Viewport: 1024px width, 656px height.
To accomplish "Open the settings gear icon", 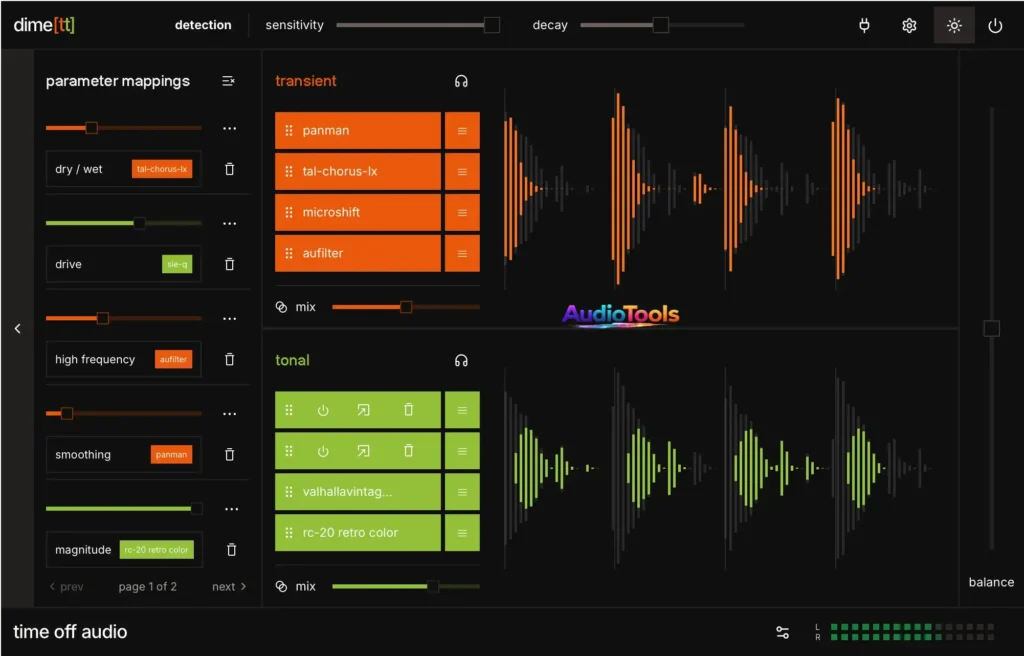I will coord(909,25).
